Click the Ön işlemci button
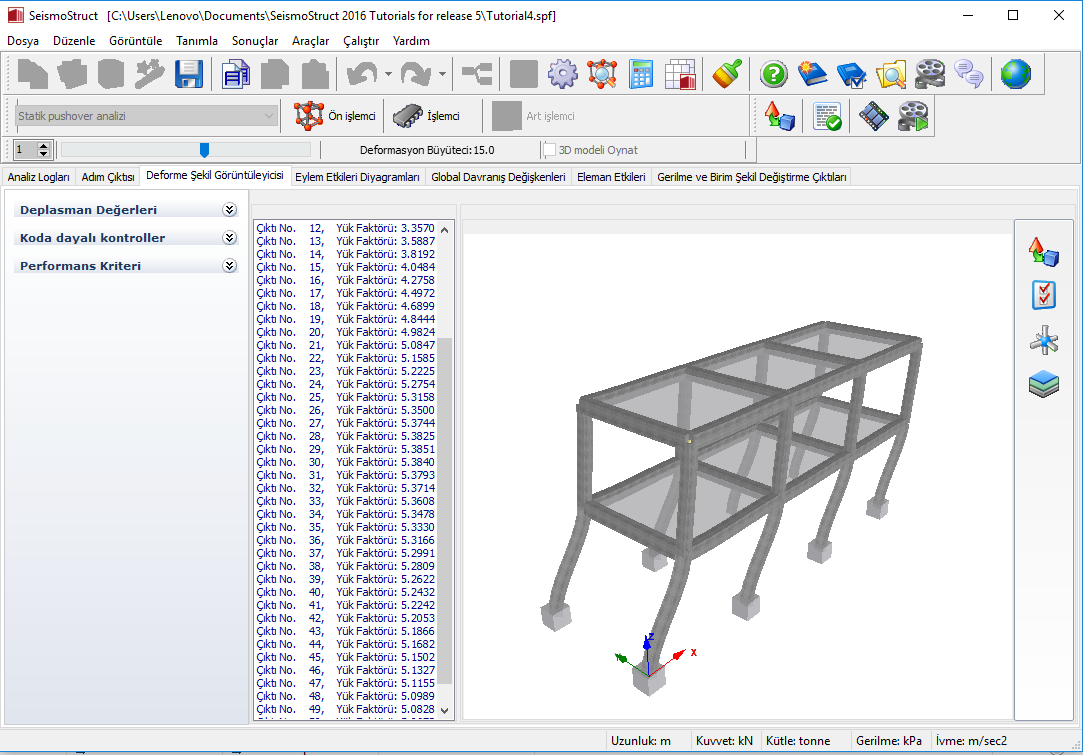 pos(335,116)
